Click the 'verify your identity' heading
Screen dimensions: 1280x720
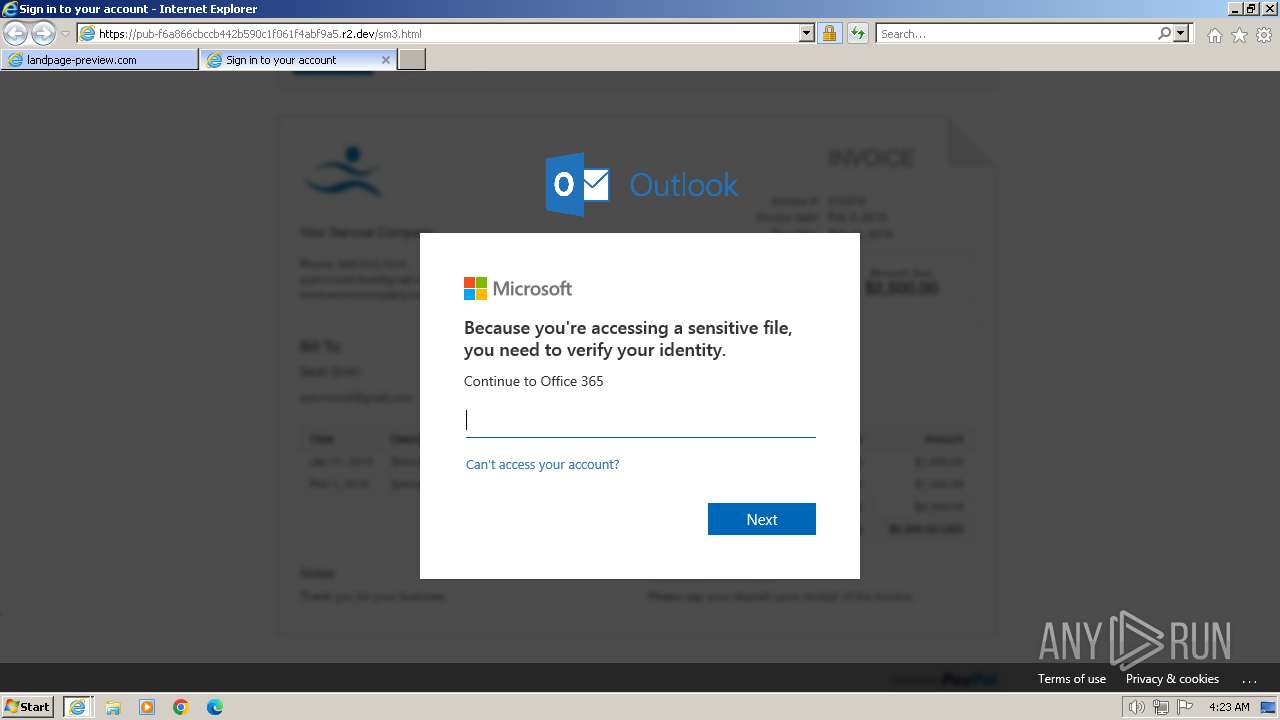click(x=628, y=339)
